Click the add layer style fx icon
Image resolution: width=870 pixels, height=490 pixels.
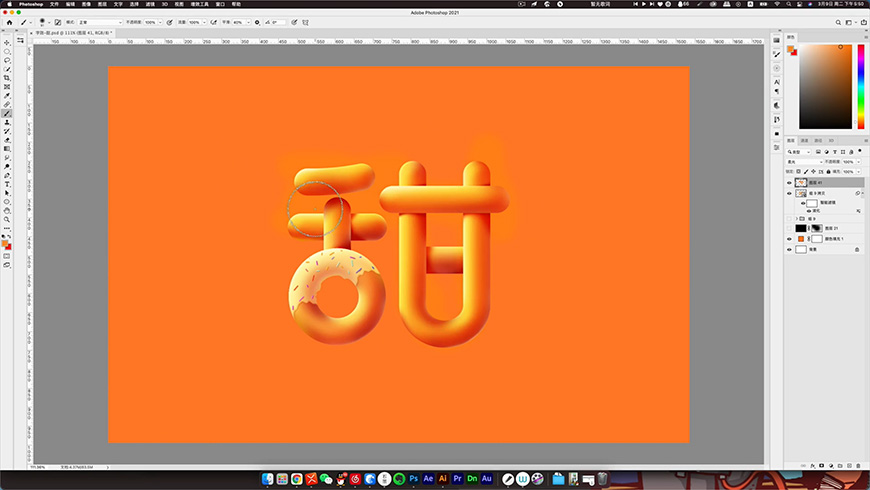click(x=813, y=466)
